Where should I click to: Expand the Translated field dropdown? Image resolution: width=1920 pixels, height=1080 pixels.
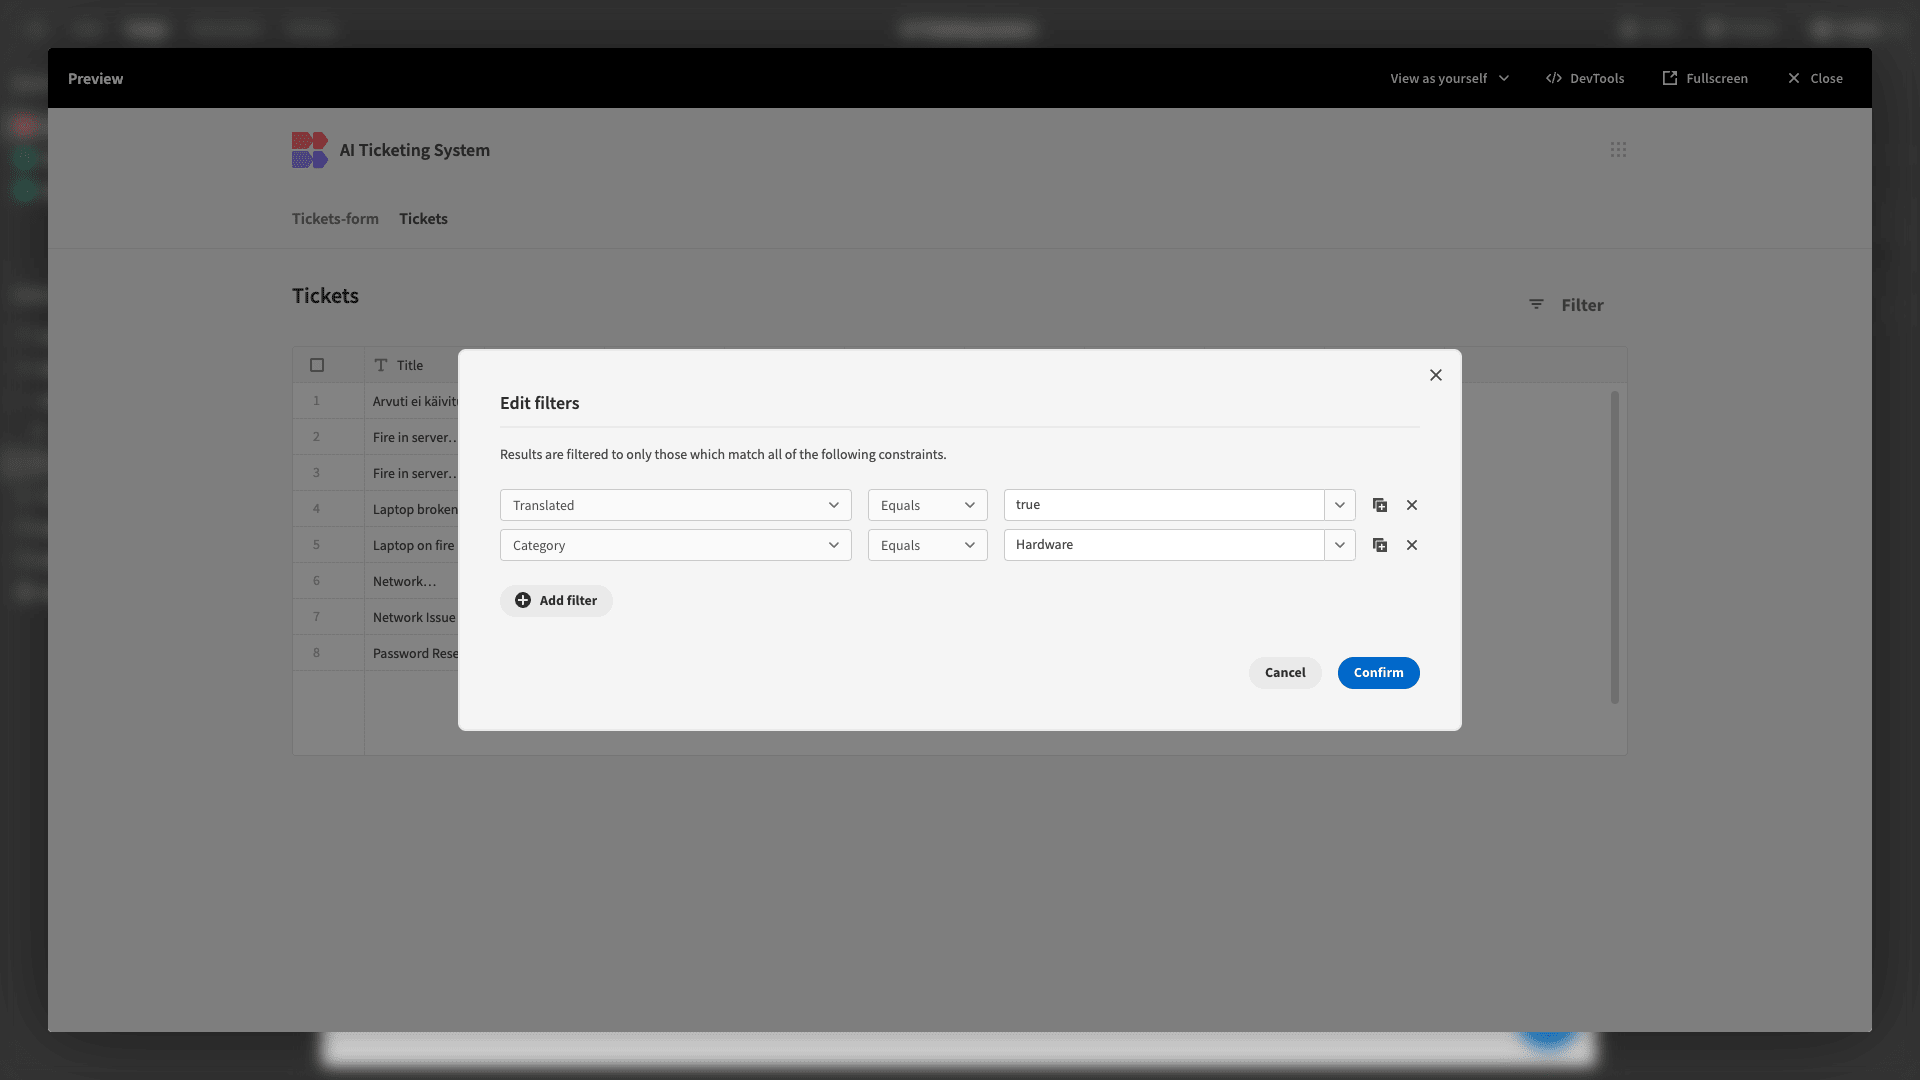tap(676, 505)
